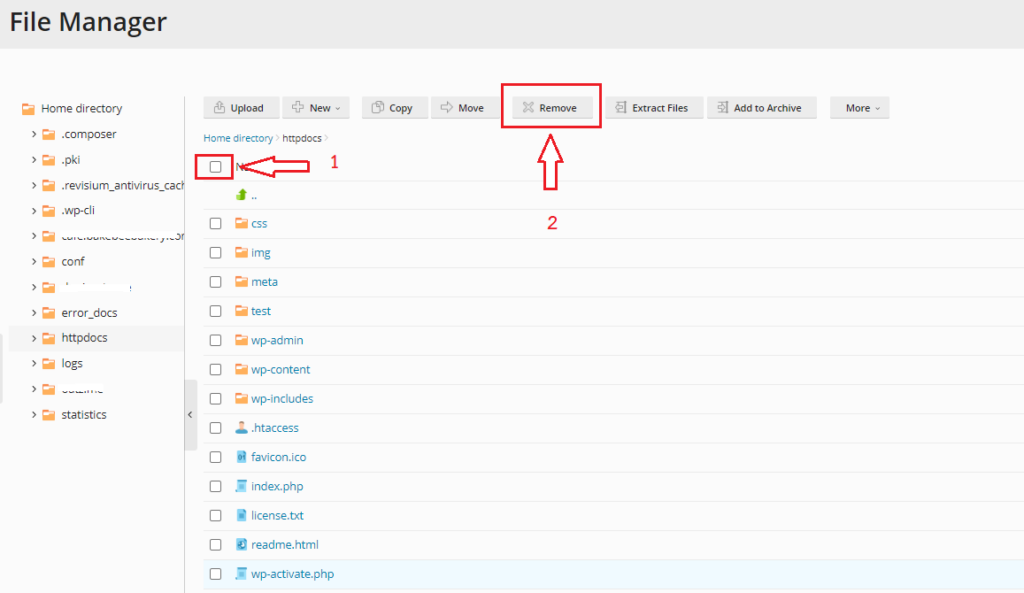The height and width of the screenshot is (593, 1024).
Task: Open the More dropdown menu
Action: coord(859,107)
